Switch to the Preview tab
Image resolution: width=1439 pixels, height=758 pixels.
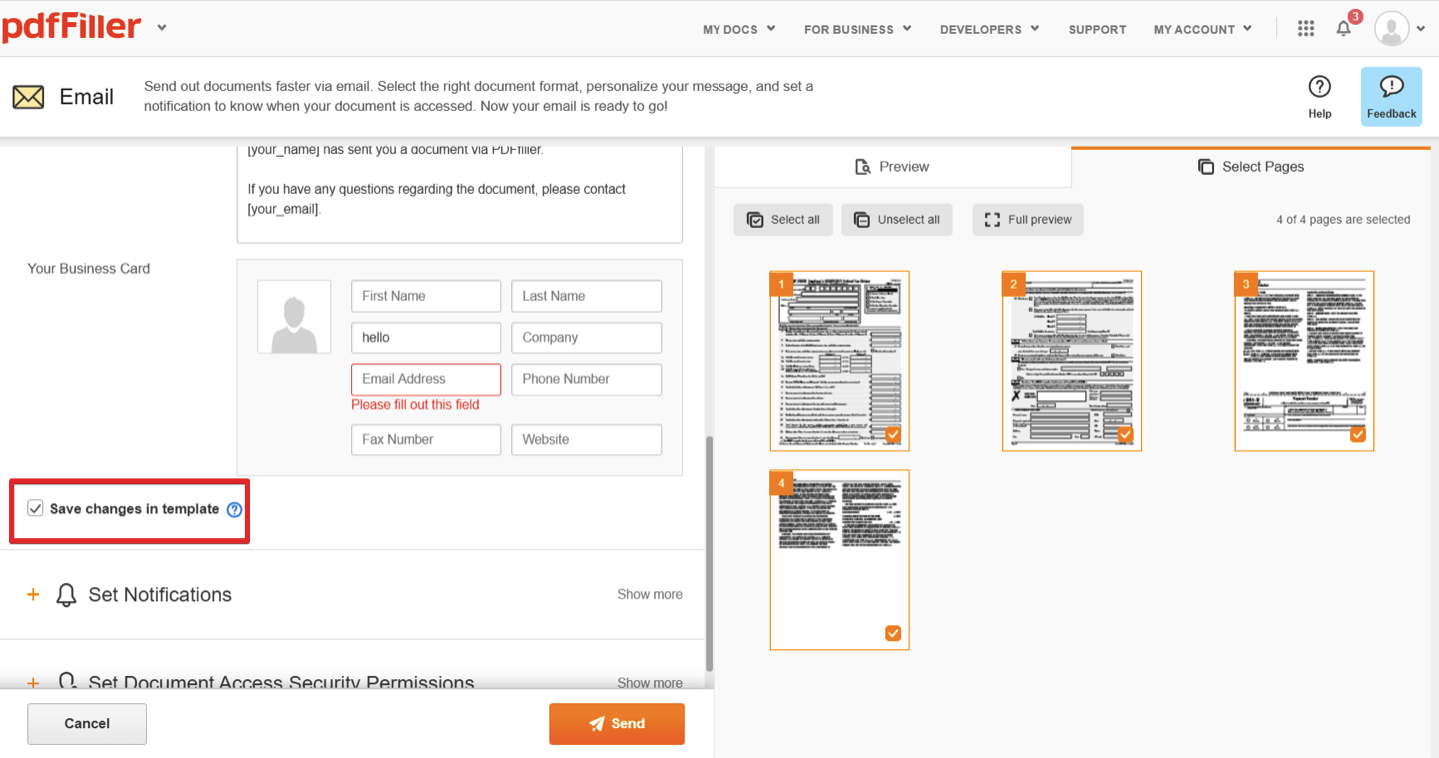(892, 167)
